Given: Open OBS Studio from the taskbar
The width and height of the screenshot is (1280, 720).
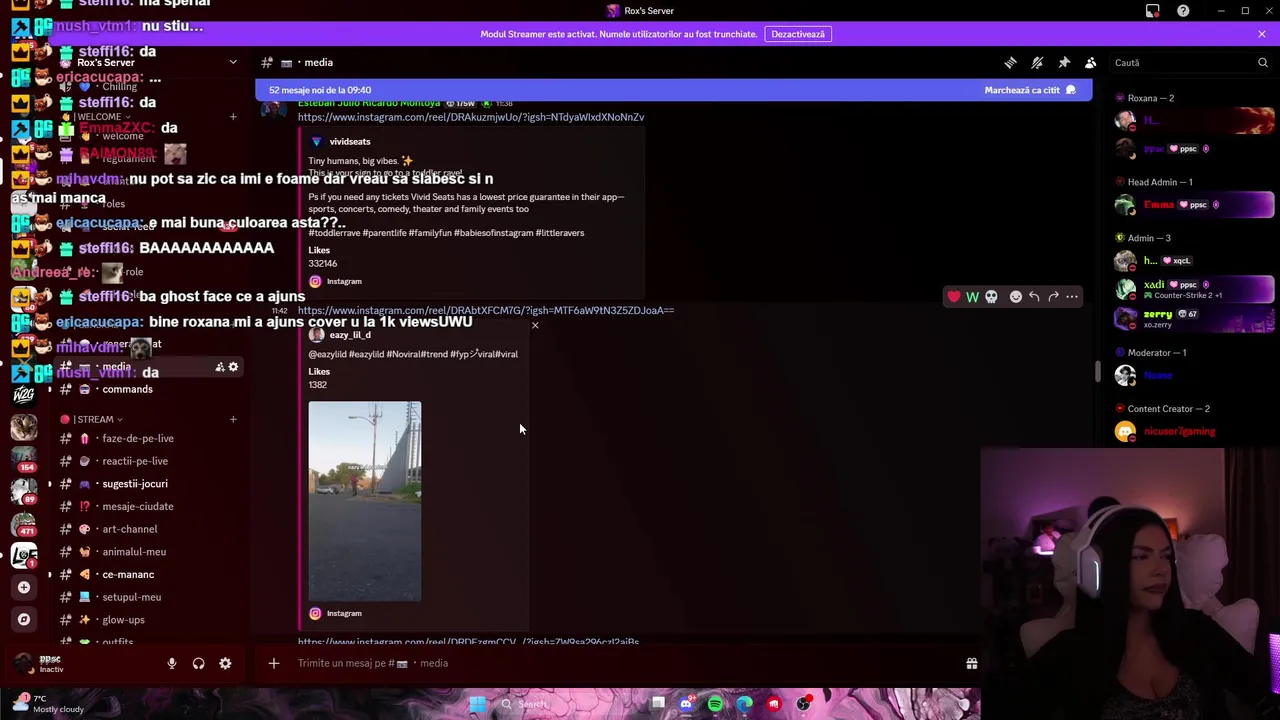Looking at the screenshot, I should pos(803,704).
